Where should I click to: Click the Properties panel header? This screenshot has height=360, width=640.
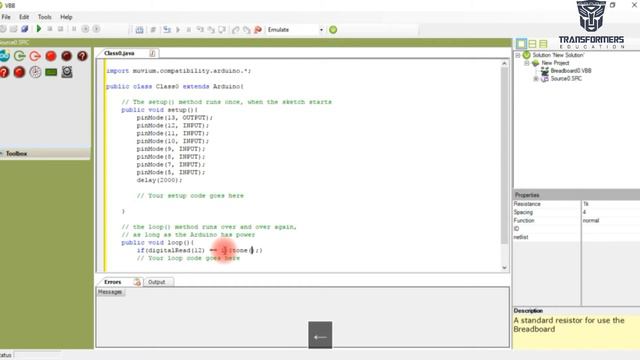pos(576,195)
